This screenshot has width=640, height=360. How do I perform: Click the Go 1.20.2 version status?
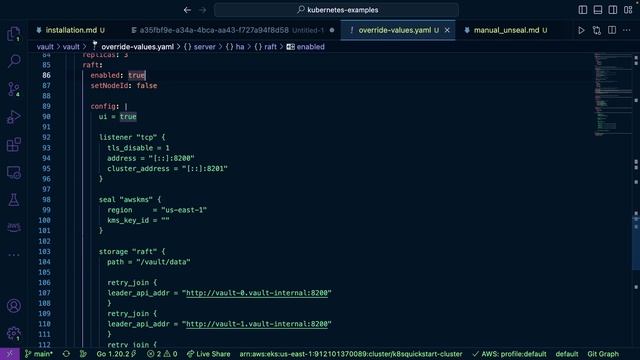click(x=116, y=354)
